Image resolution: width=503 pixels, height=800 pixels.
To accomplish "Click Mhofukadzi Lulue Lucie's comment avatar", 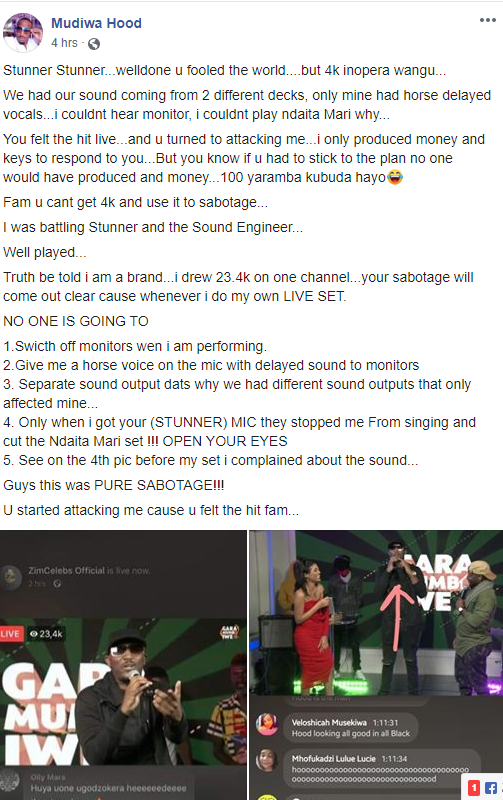I will pos(267,761).
